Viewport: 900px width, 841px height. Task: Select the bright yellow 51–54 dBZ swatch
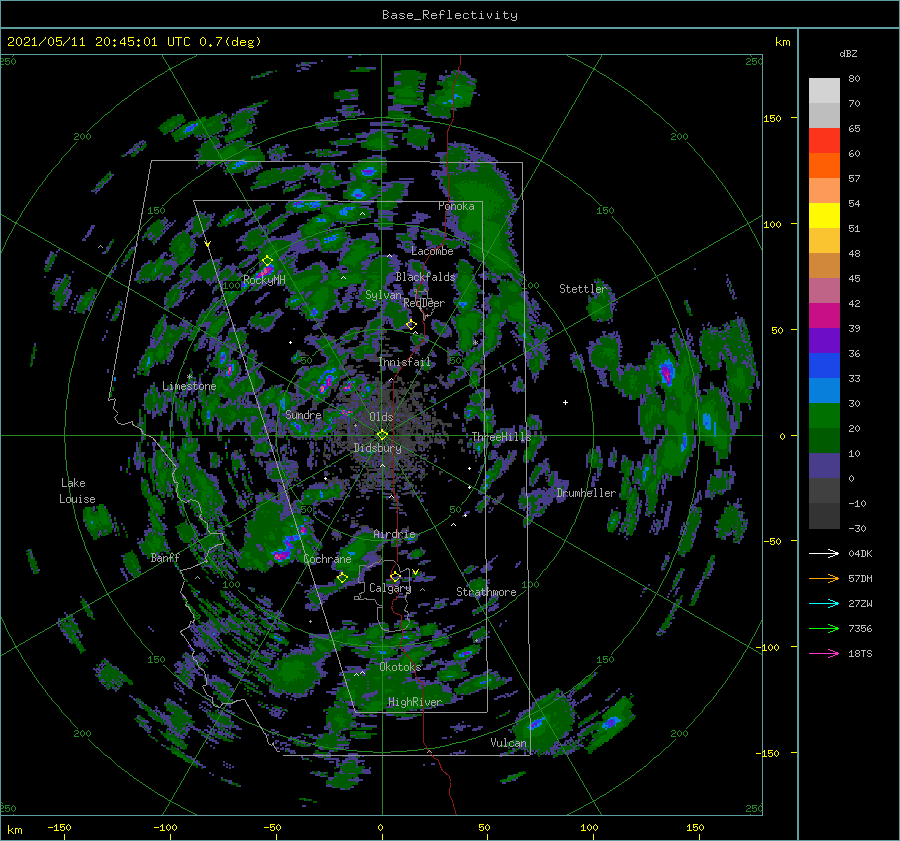point(824,216)
